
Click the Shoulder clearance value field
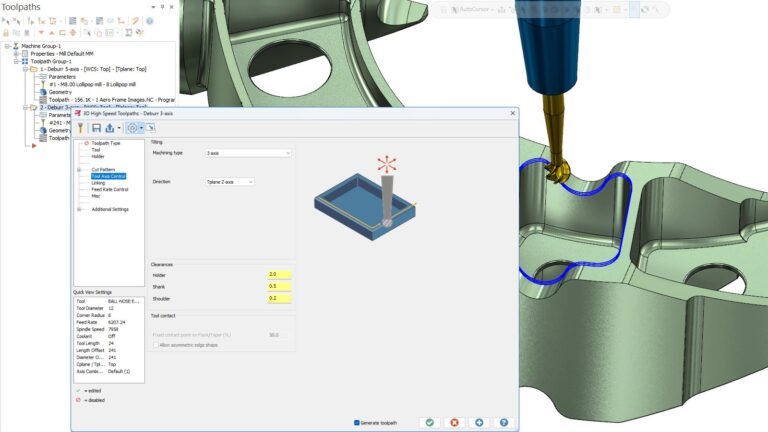278,297
